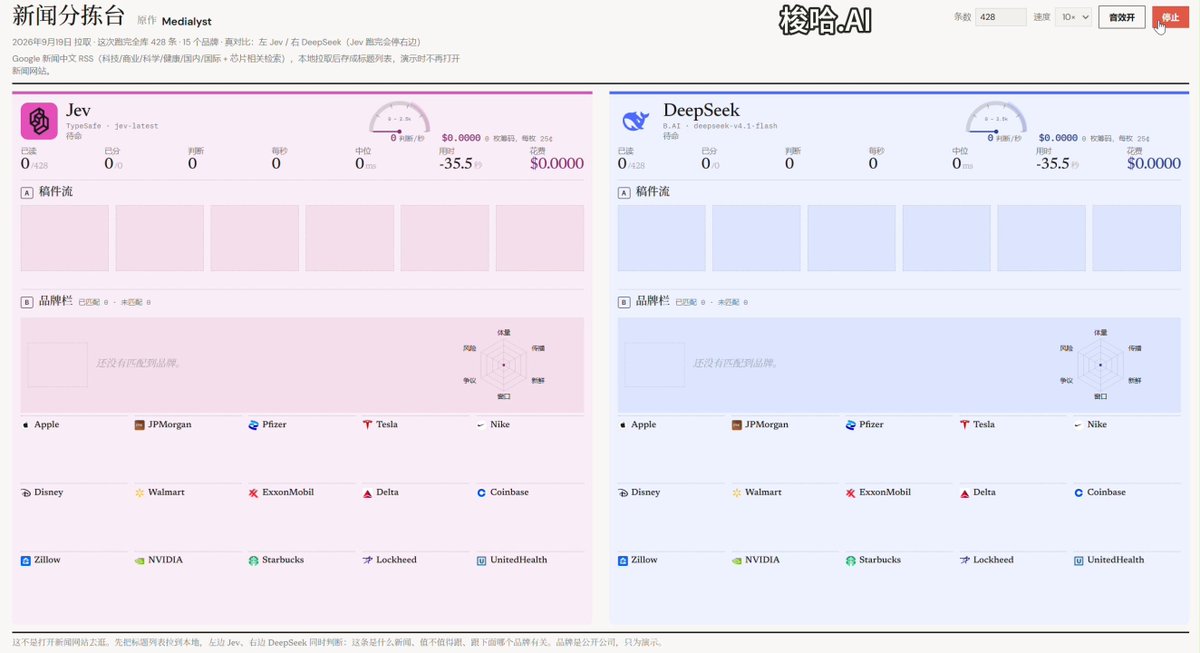Click Zillow label in the DeepSeek brand list
This screenshot has height=653, width=1200.
pyautogui.click(x=644, y=561)
